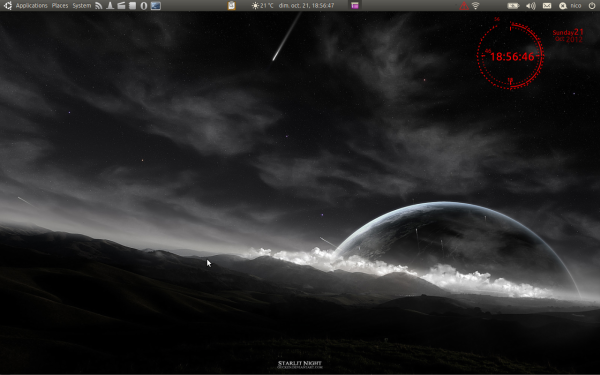The height and width of the screenshot is (375, 600).
Task: Launch the Opera browser icon
Action: pos(144,6)
